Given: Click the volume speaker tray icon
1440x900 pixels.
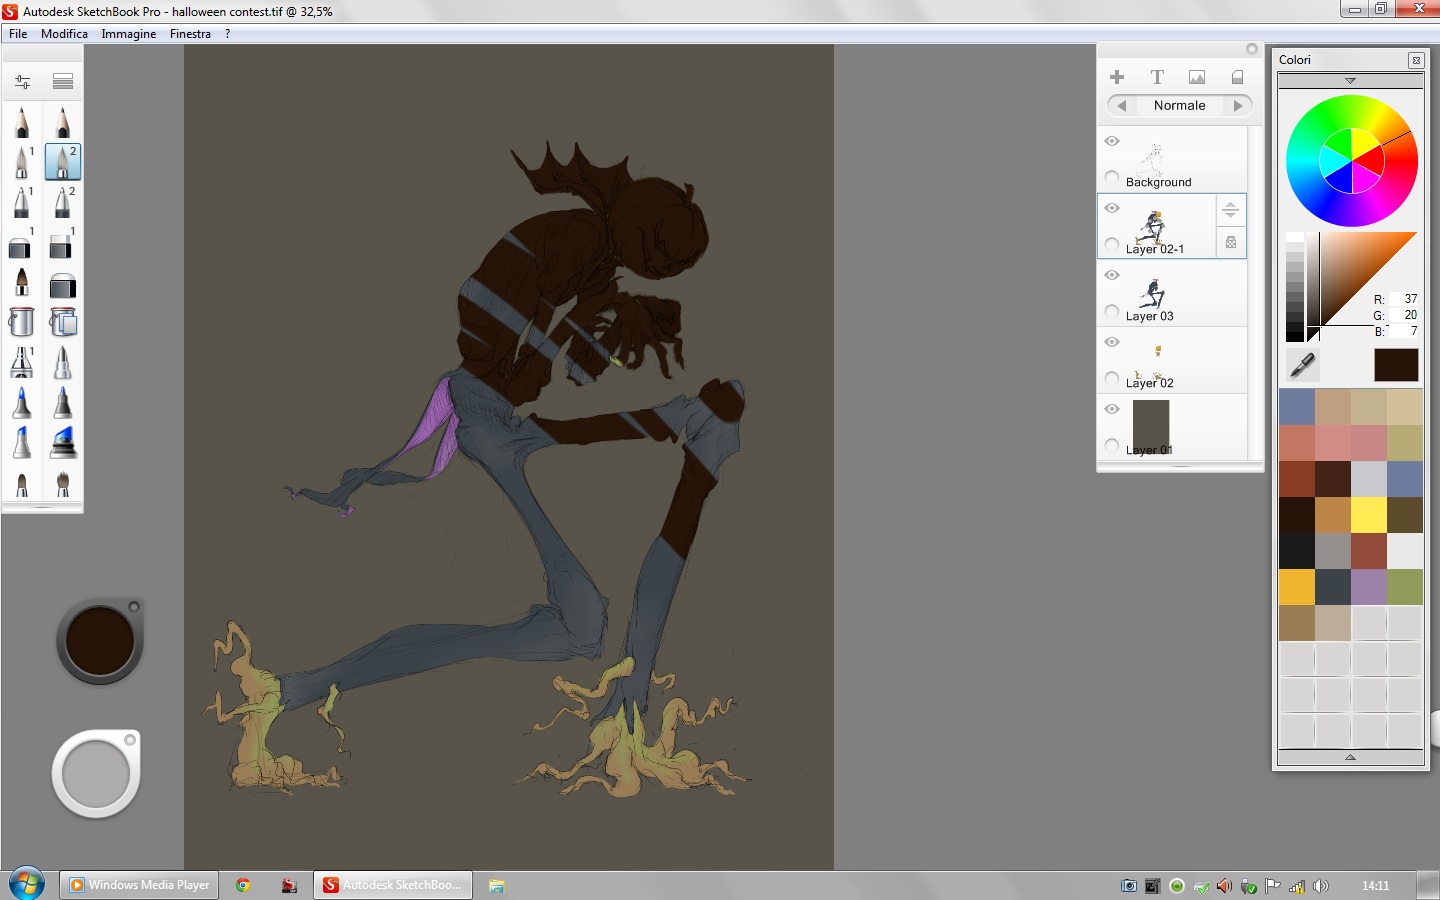Looking at the screenshot, I should pos(1321,886).
